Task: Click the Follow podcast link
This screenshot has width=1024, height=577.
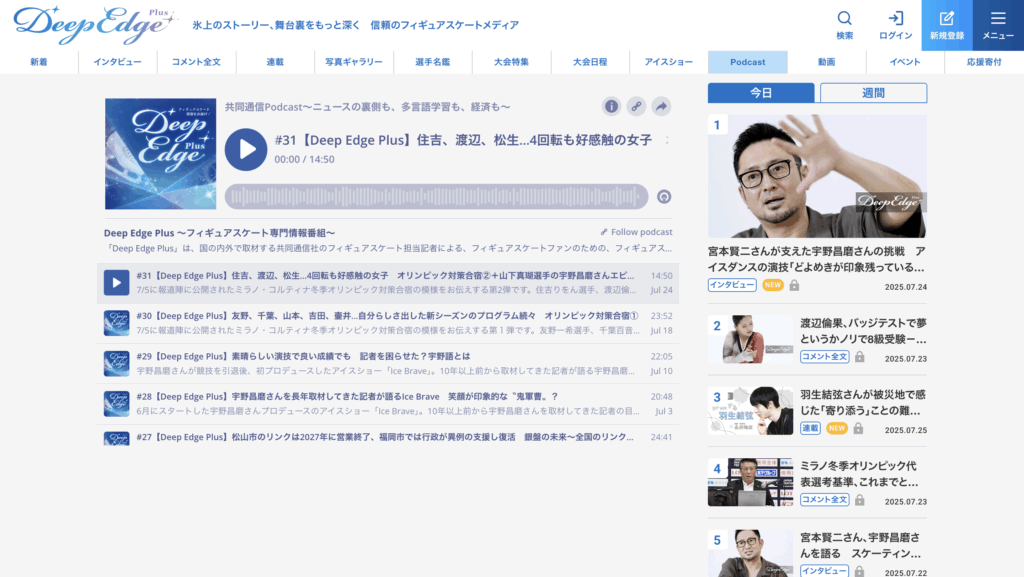Action: point(636,232)
